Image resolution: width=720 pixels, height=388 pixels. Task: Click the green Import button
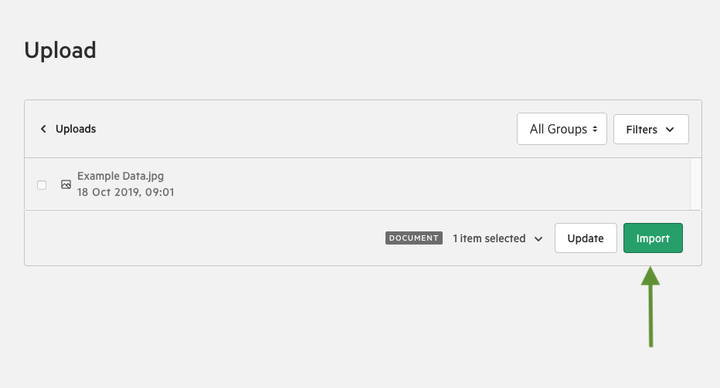coord(653,238)
